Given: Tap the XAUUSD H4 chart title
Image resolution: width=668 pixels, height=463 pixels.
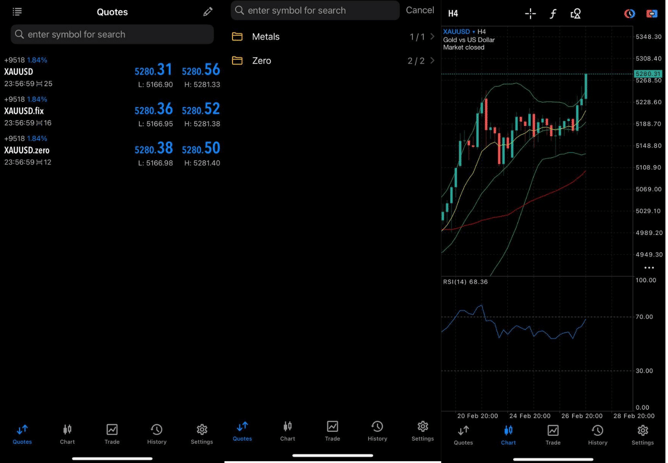Looking at the screenshot, I should pos(464,32).
